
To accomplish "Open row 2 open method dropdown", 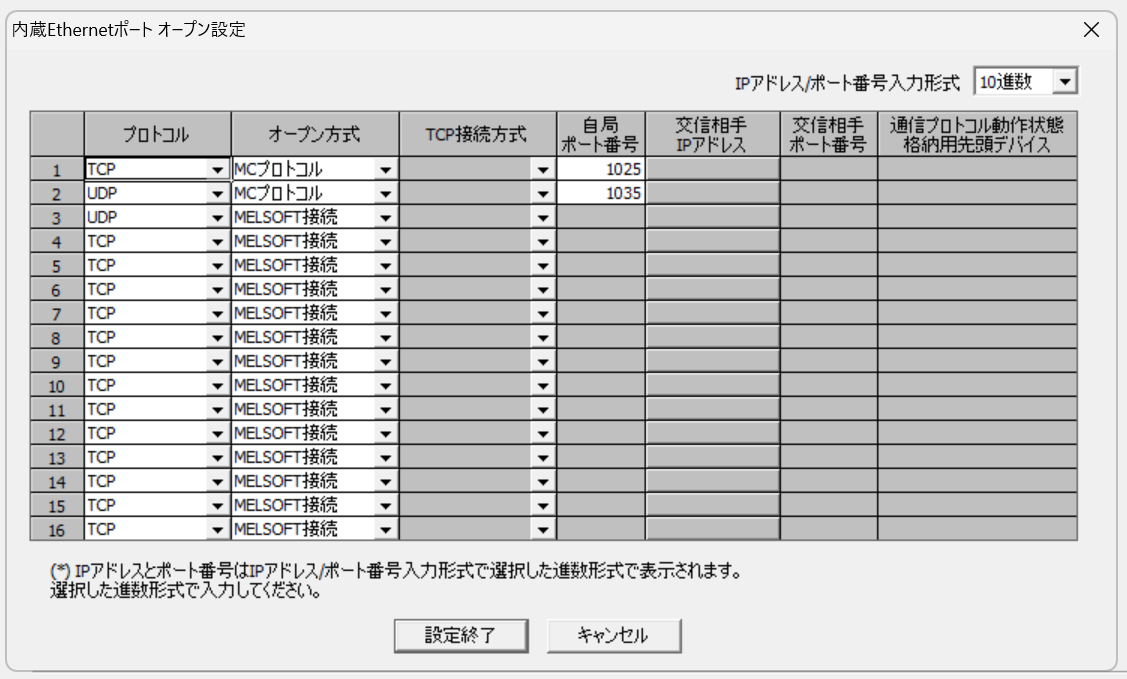I will click(385, 194).
